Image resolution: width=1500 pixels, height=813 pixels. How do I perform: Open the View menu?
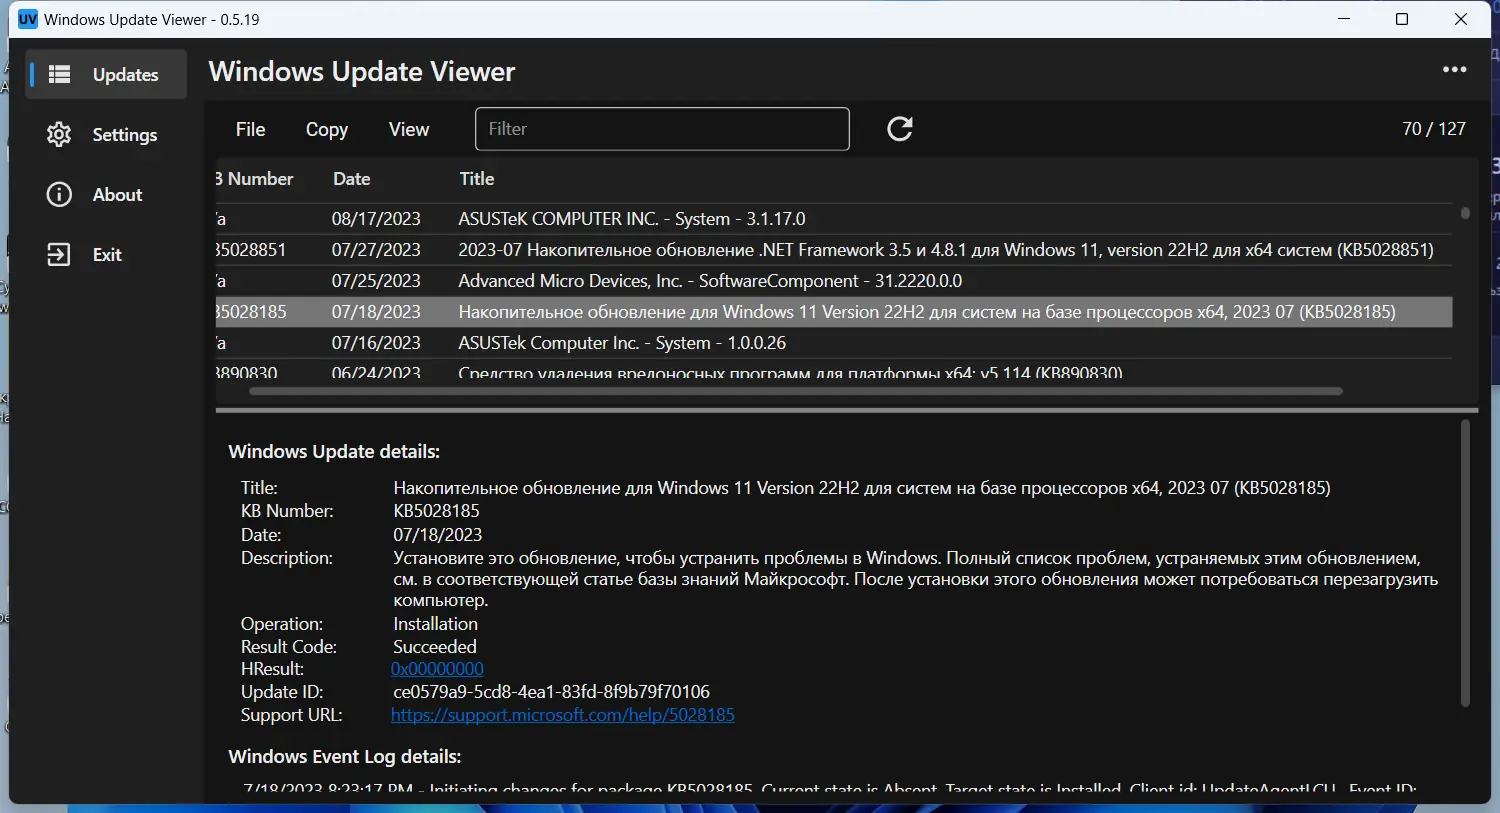coord(409,130)
